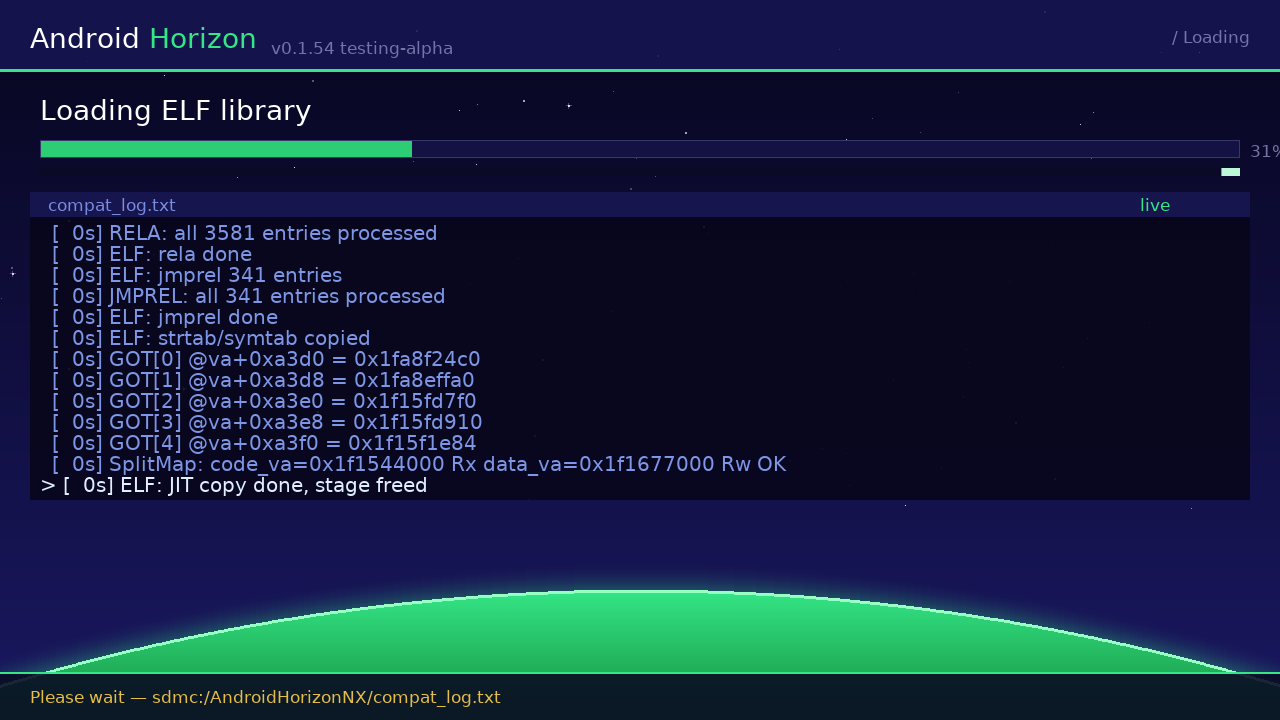This screenshot has width=1280, height=720.
Task: Click the GOT[4] address log entry
Action: 264,443
